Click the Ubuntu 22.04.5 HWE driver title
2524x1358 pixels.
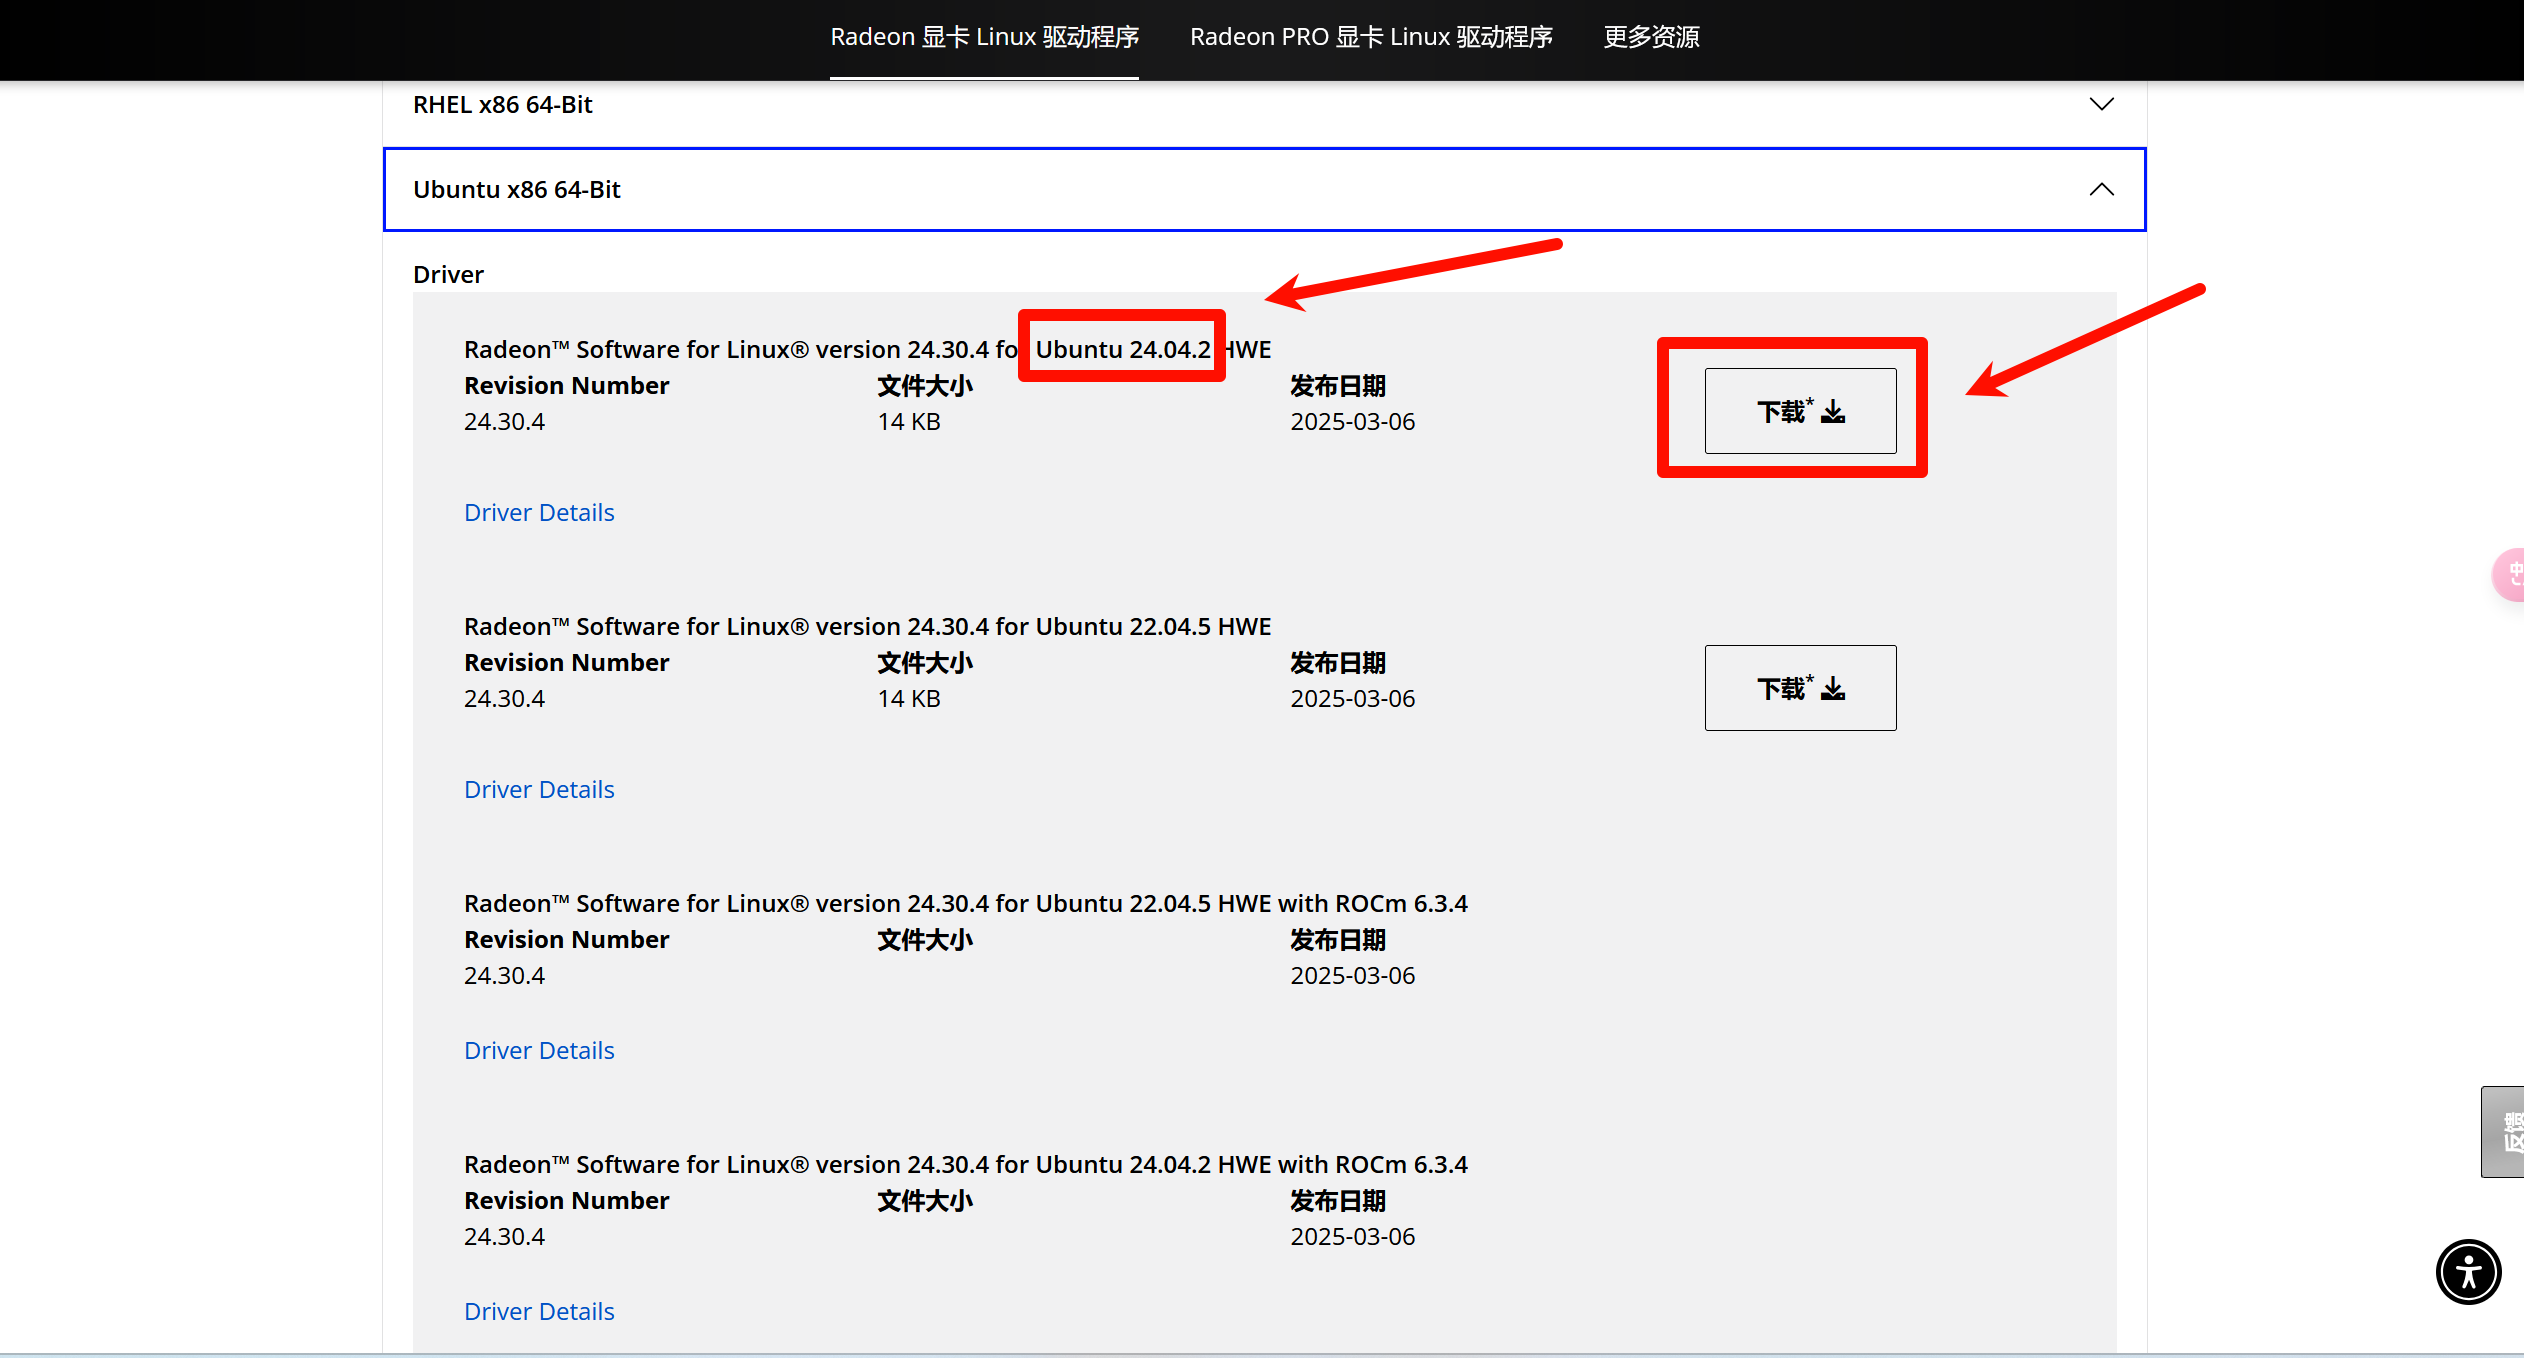866,626
